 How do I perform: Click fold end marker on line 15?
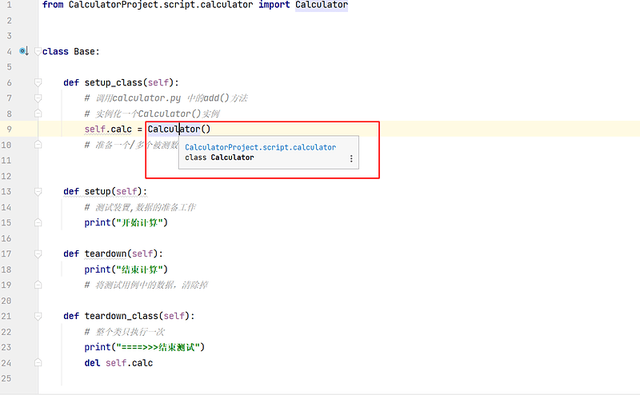[x=38, y=223]
